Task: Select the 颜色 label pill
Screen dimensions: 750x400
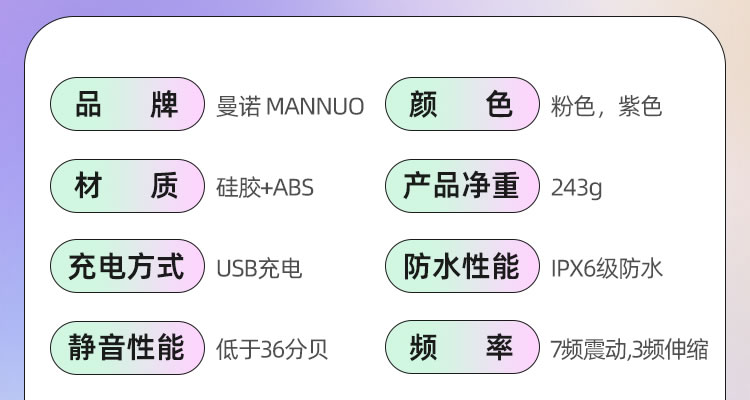Action: point(462,104)
